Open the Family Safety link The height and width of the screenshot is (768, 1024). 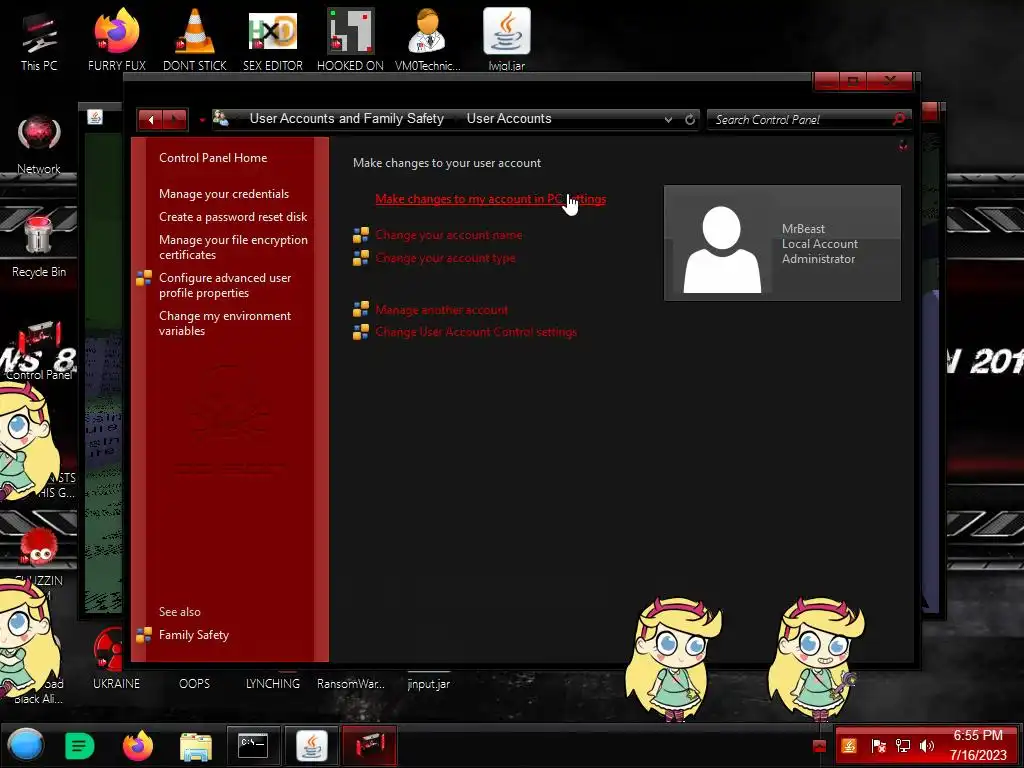point(193,634)
